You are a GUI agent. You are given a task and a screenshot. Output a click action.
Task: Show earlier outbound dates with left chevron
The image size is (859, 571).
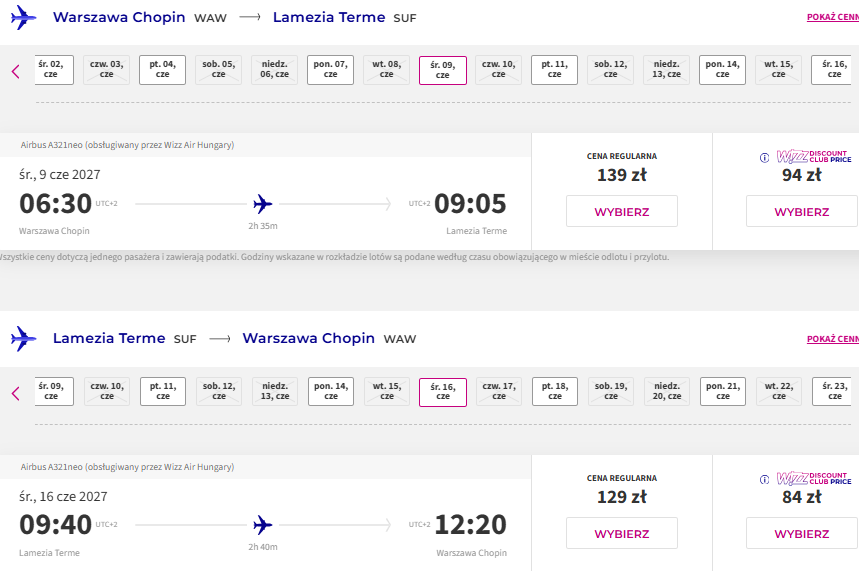pyautogui.click(x=15, y=71)
